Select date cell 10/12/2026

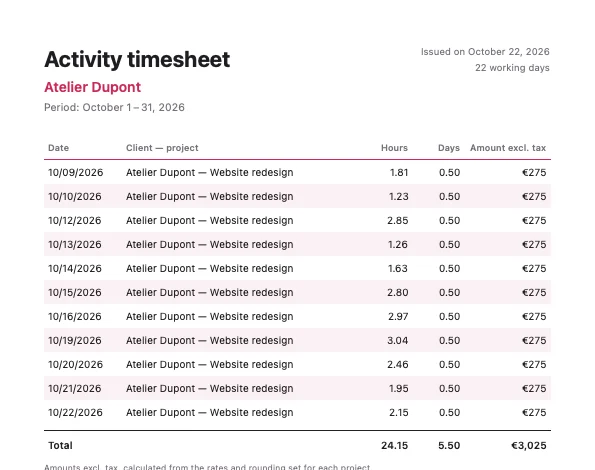(75, 220)
